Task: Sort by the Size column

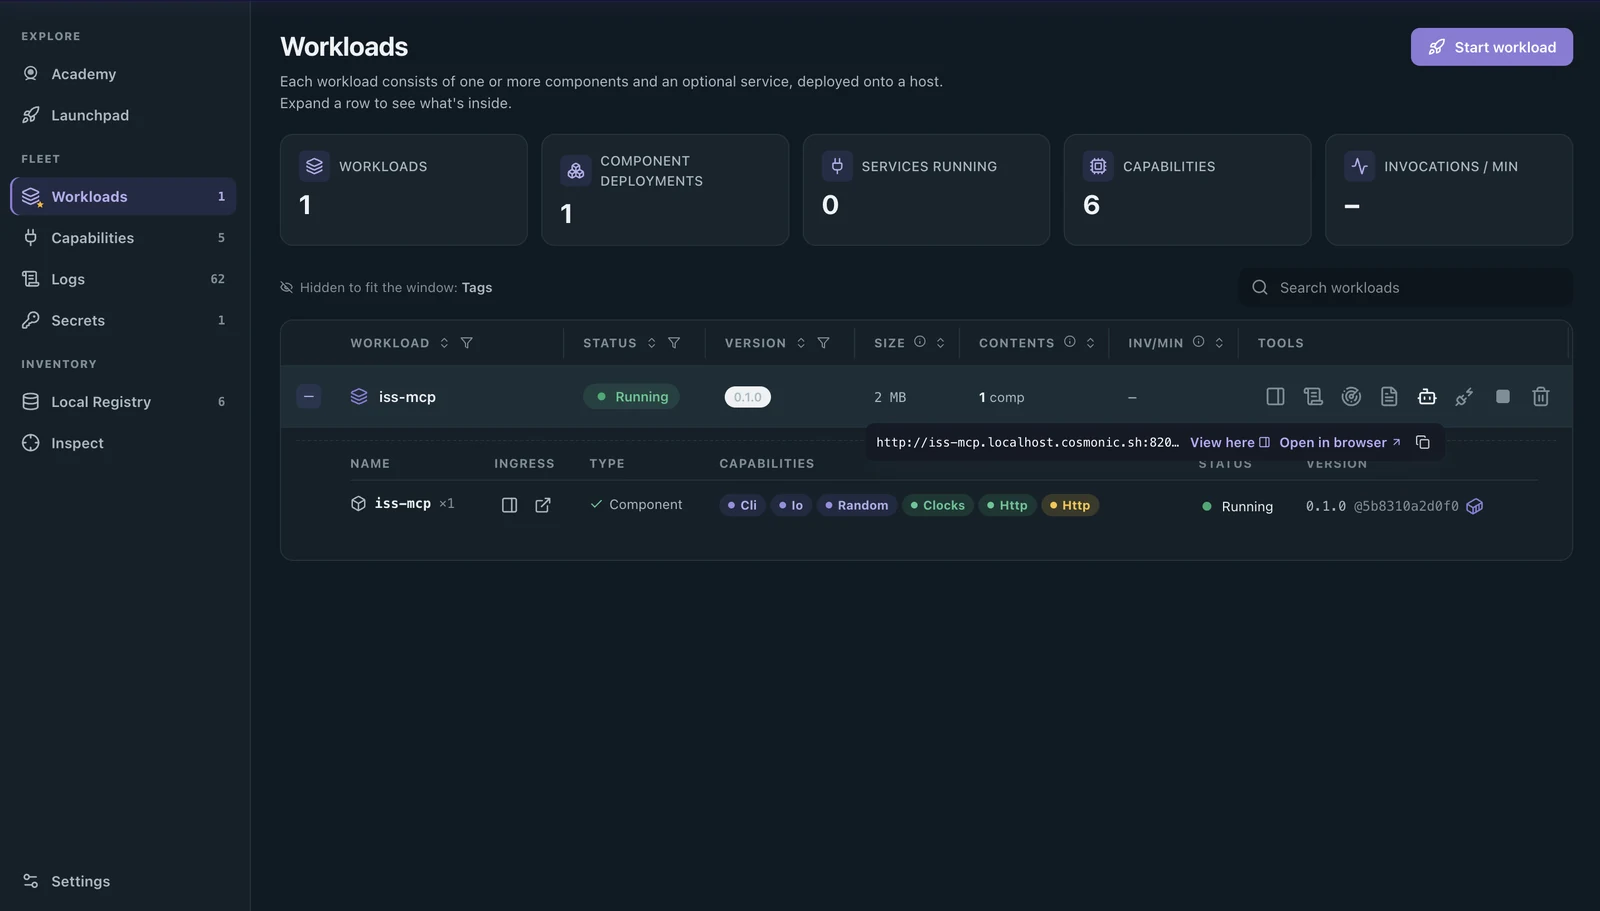Action: pos(940,343)
